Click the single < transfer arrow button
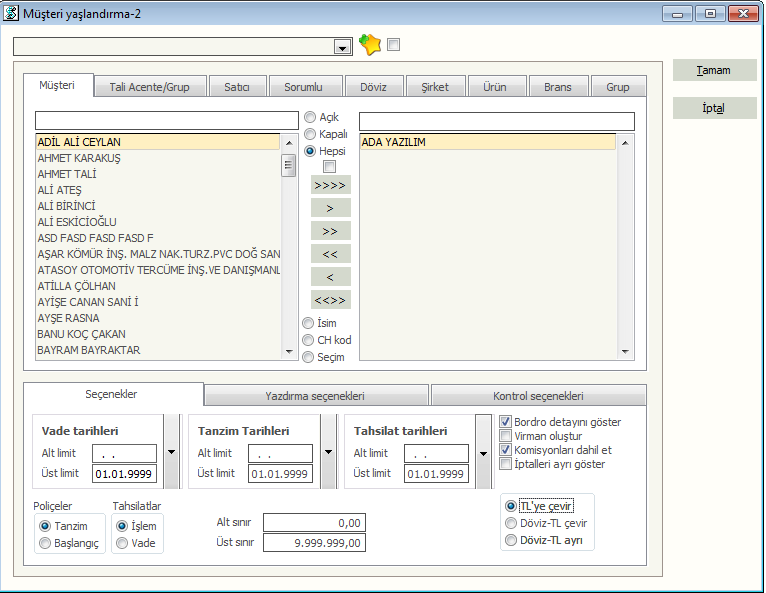Viewport: 766px width, 593px height. point(330,277)
